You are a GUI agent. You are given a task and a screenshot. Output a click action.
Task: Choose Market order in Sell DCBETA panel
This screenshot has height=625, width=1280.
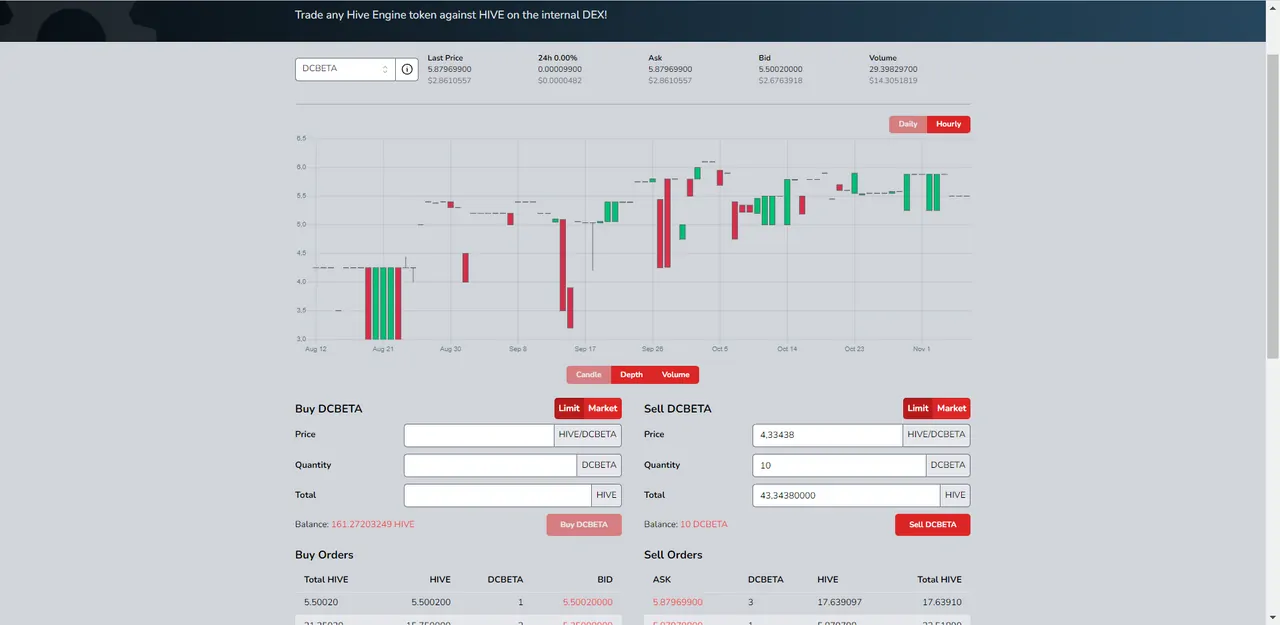pyautogui.click(x=952, y=408)
